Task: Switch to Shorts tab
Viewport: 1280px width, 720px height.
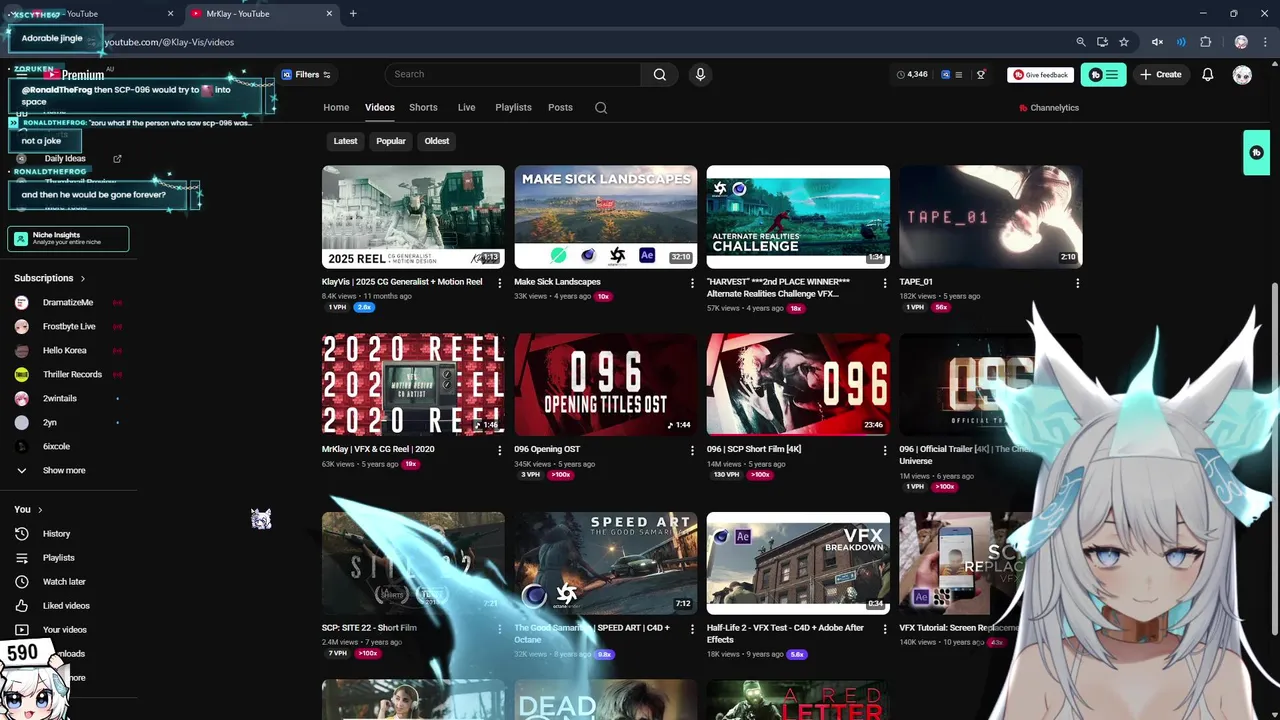Action: [423, 107]
